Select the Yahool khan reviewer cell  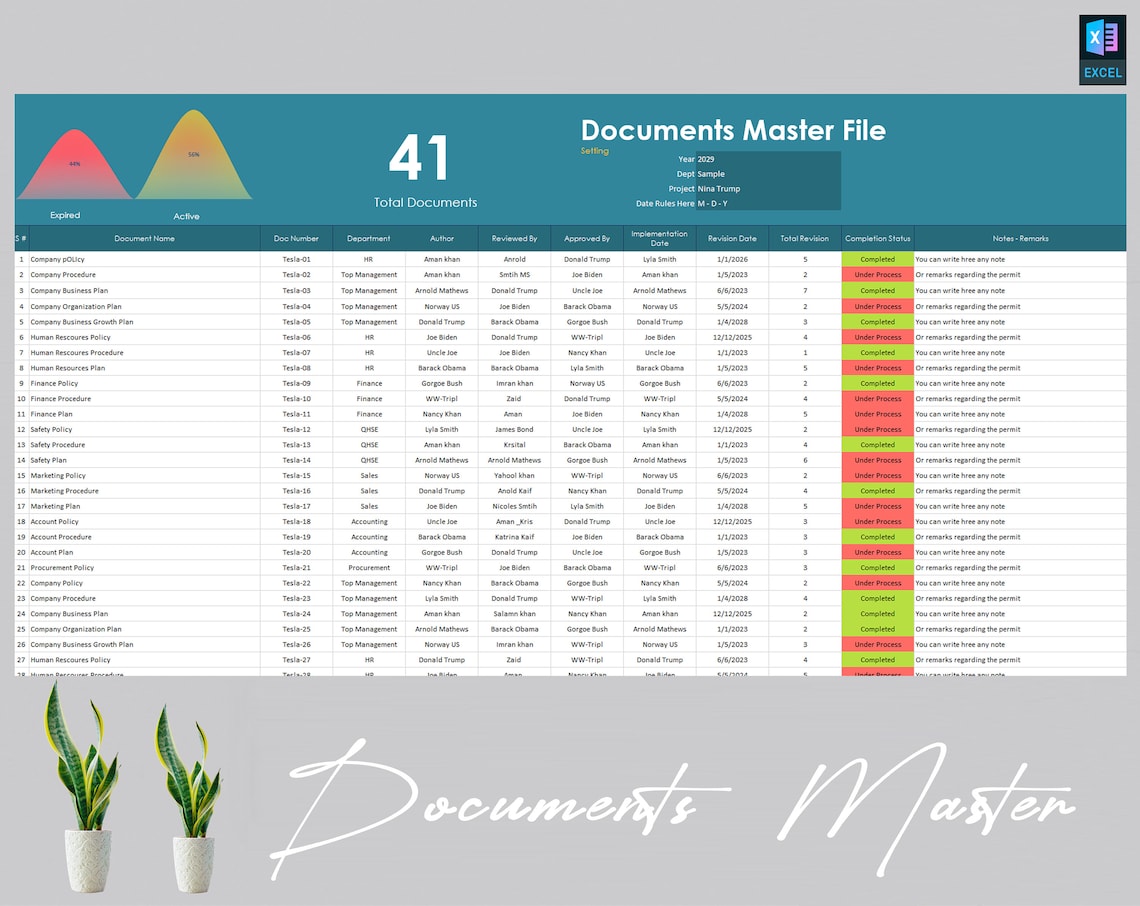514,476
